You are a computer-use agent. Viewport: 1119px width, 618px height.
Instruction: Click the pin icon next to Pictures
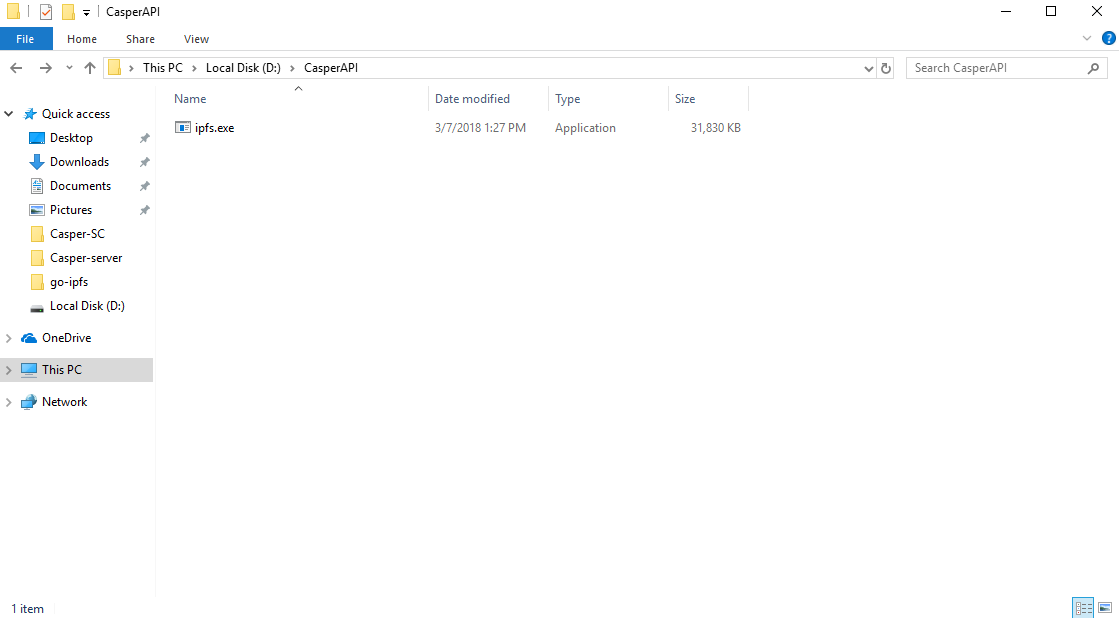[144, 210]
